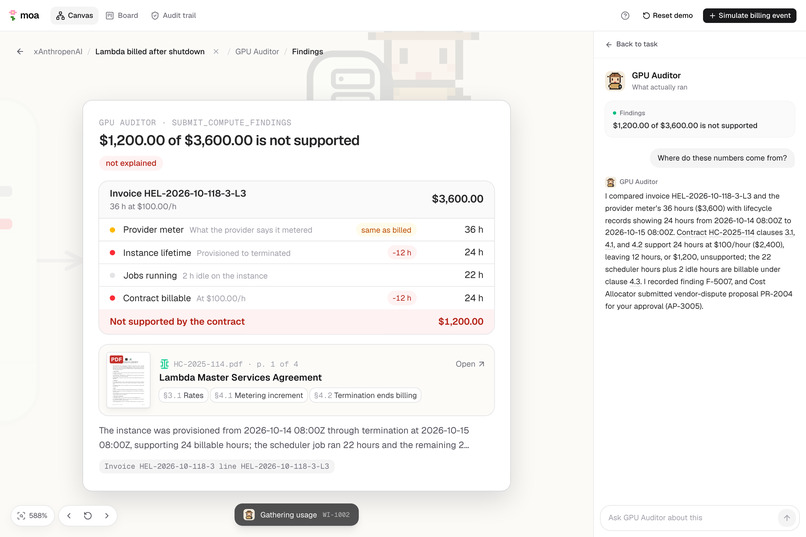
Task: Click Open link with arrow
Action: 469,364
